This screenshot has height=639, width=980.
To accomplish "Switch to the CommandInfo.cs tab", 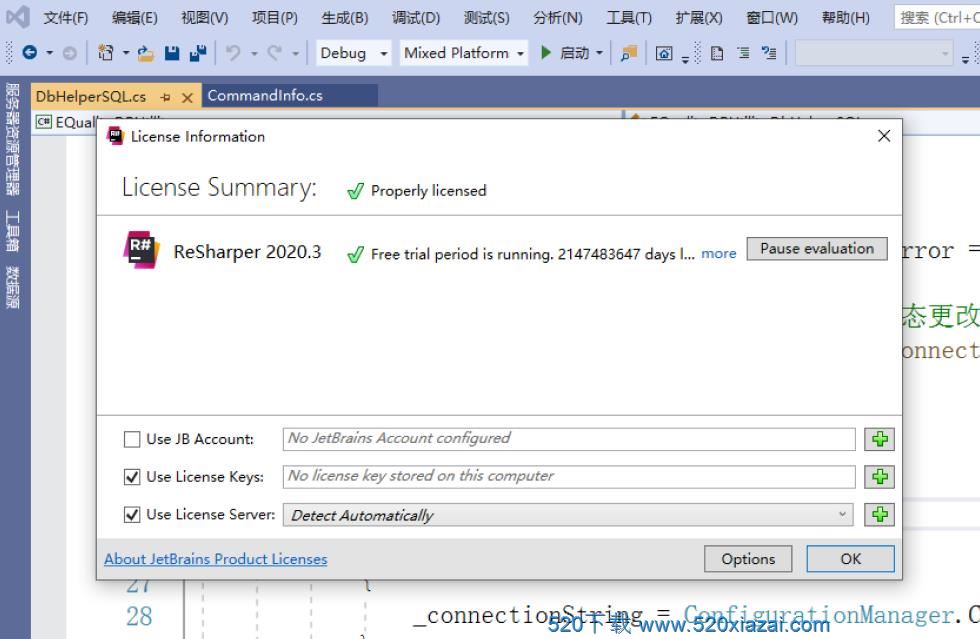I will pos(265,96).
